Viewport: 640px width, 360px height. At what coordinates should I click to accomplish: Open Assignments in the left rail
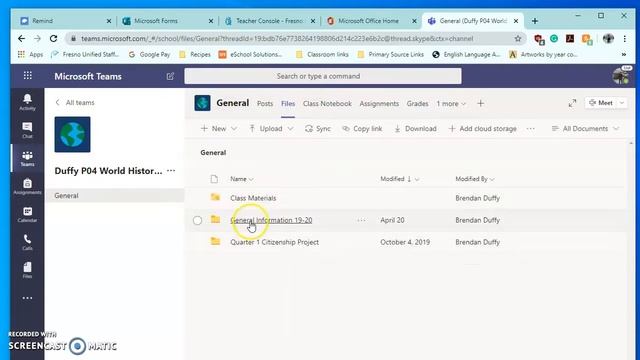pos(27,186)
